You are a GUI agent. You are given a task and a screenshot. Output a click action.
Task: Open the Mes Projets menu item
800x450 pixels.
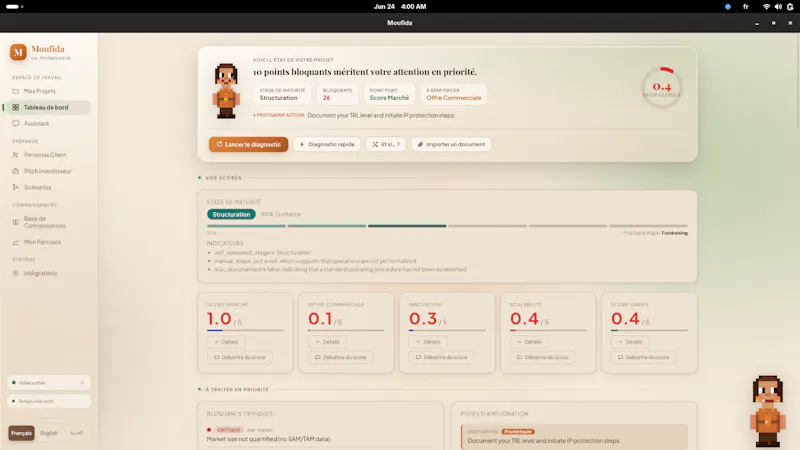47,91
